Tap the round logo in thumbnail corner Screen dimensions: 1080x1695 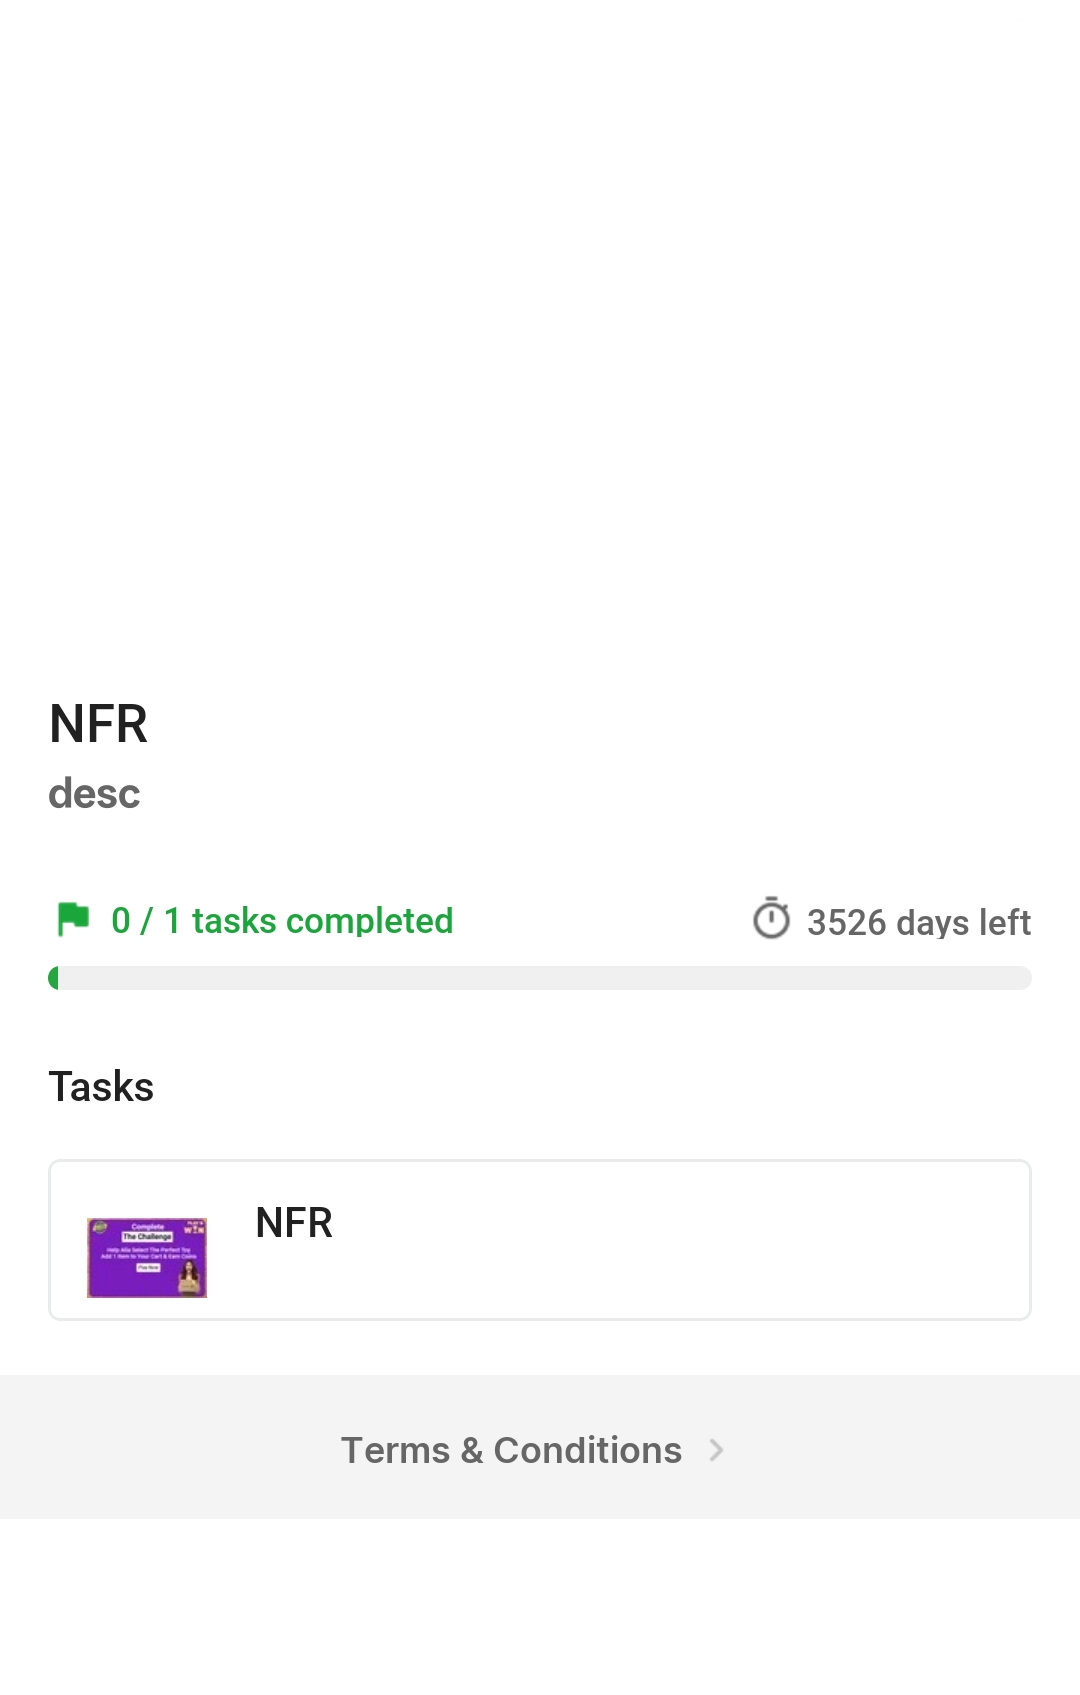(99, 1227)
